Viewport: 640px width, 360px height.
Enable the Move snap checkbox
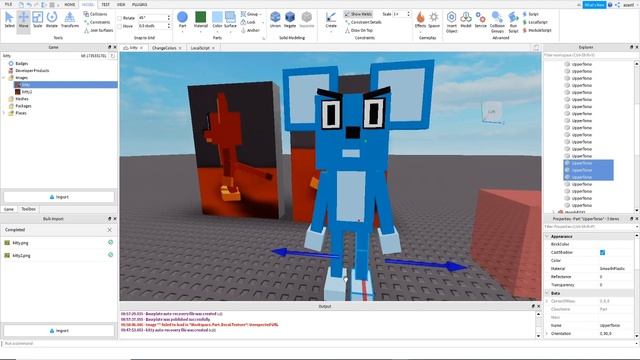click(120, 26)
